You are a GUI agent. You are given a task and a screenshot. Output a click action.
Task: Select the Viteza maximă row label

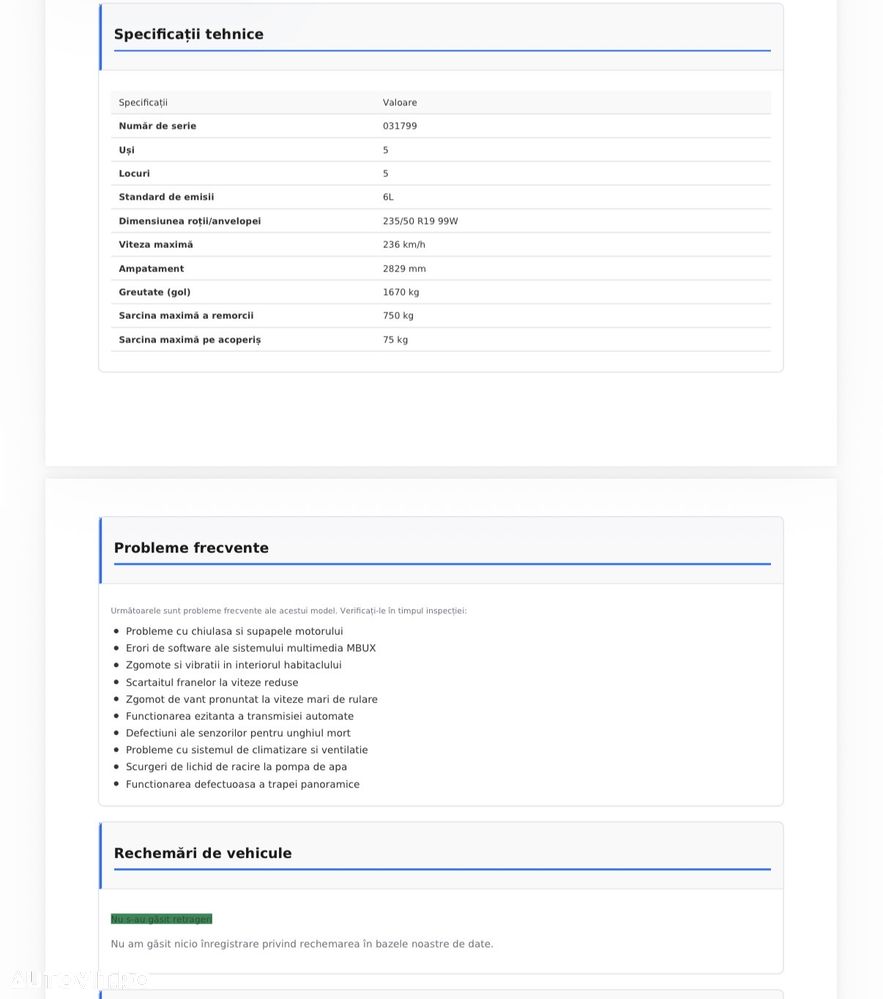click(155, 245)
